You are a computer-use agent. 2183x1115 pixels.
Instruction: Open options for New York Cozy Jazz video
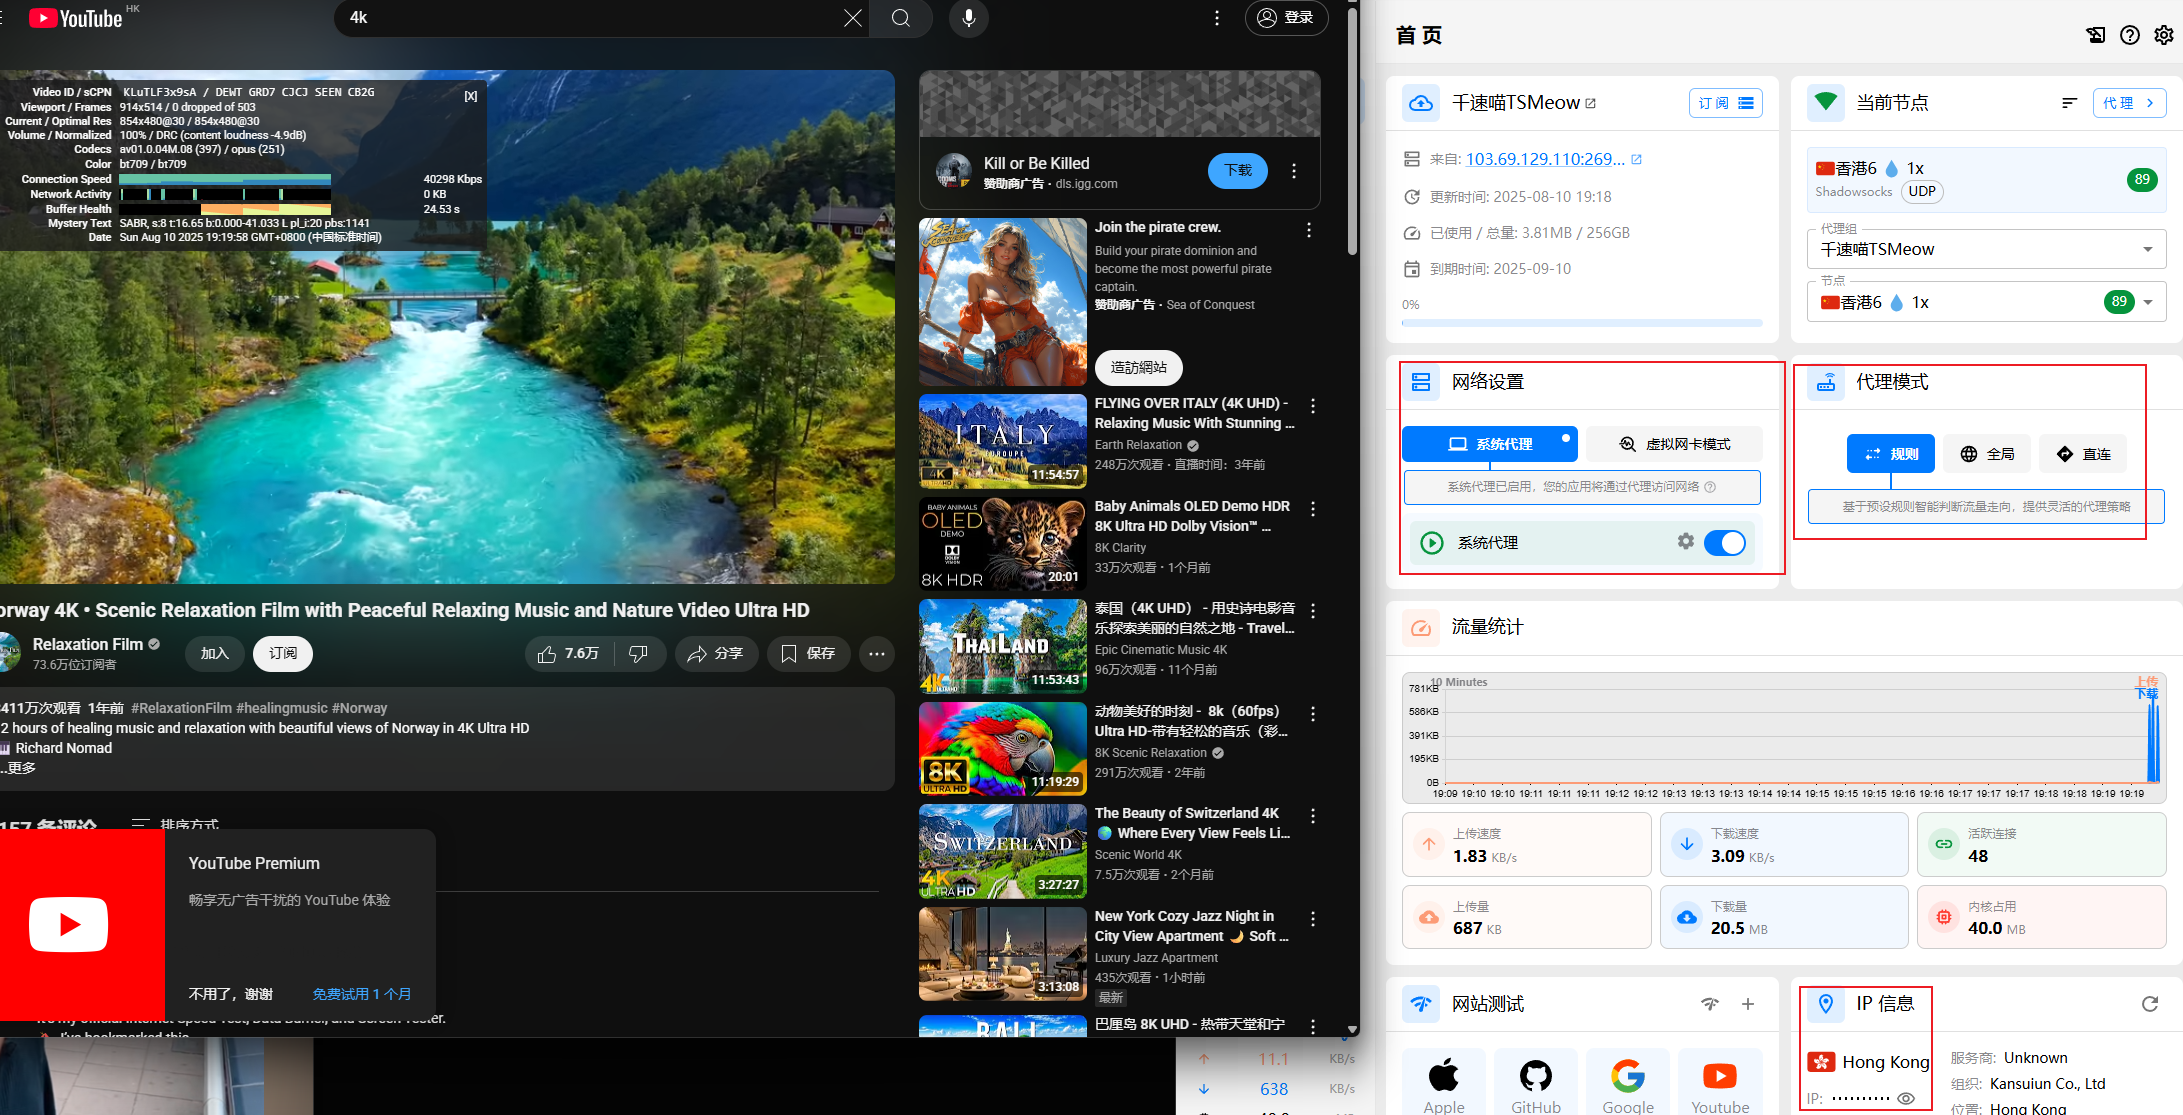(x=1312, y=919)
